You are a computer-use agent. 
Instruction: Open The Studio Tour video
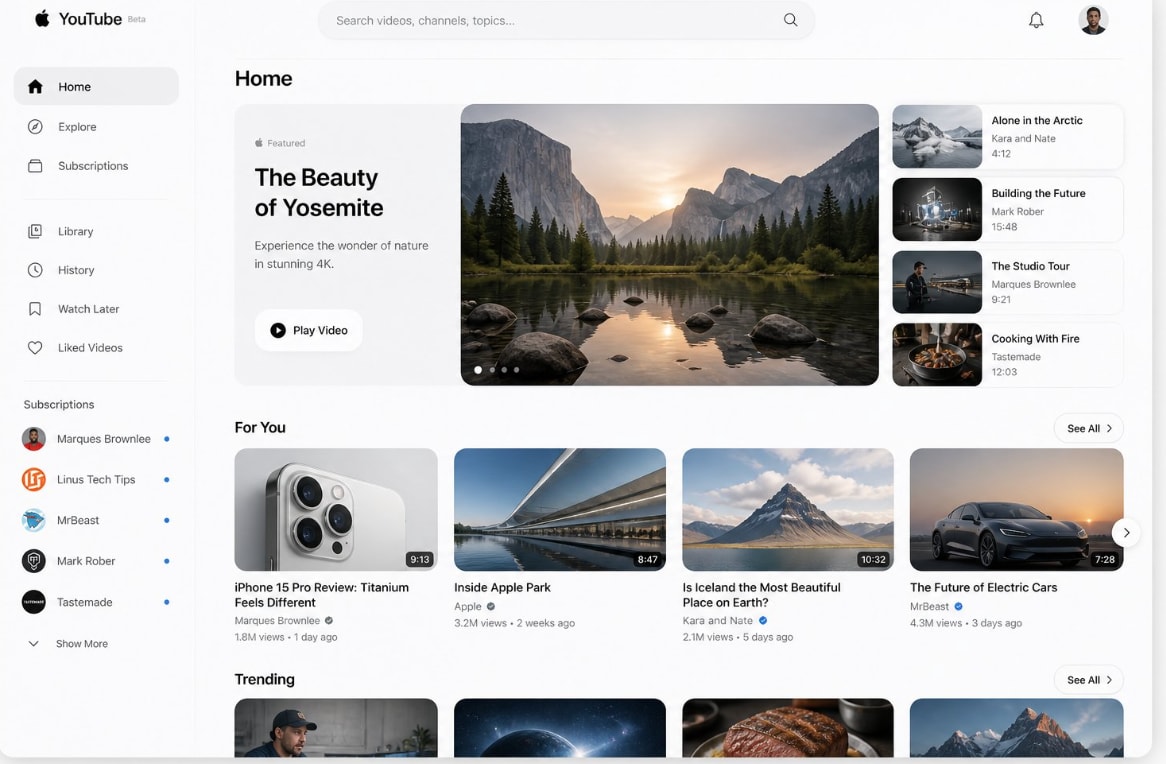(x=1008, y=283)
